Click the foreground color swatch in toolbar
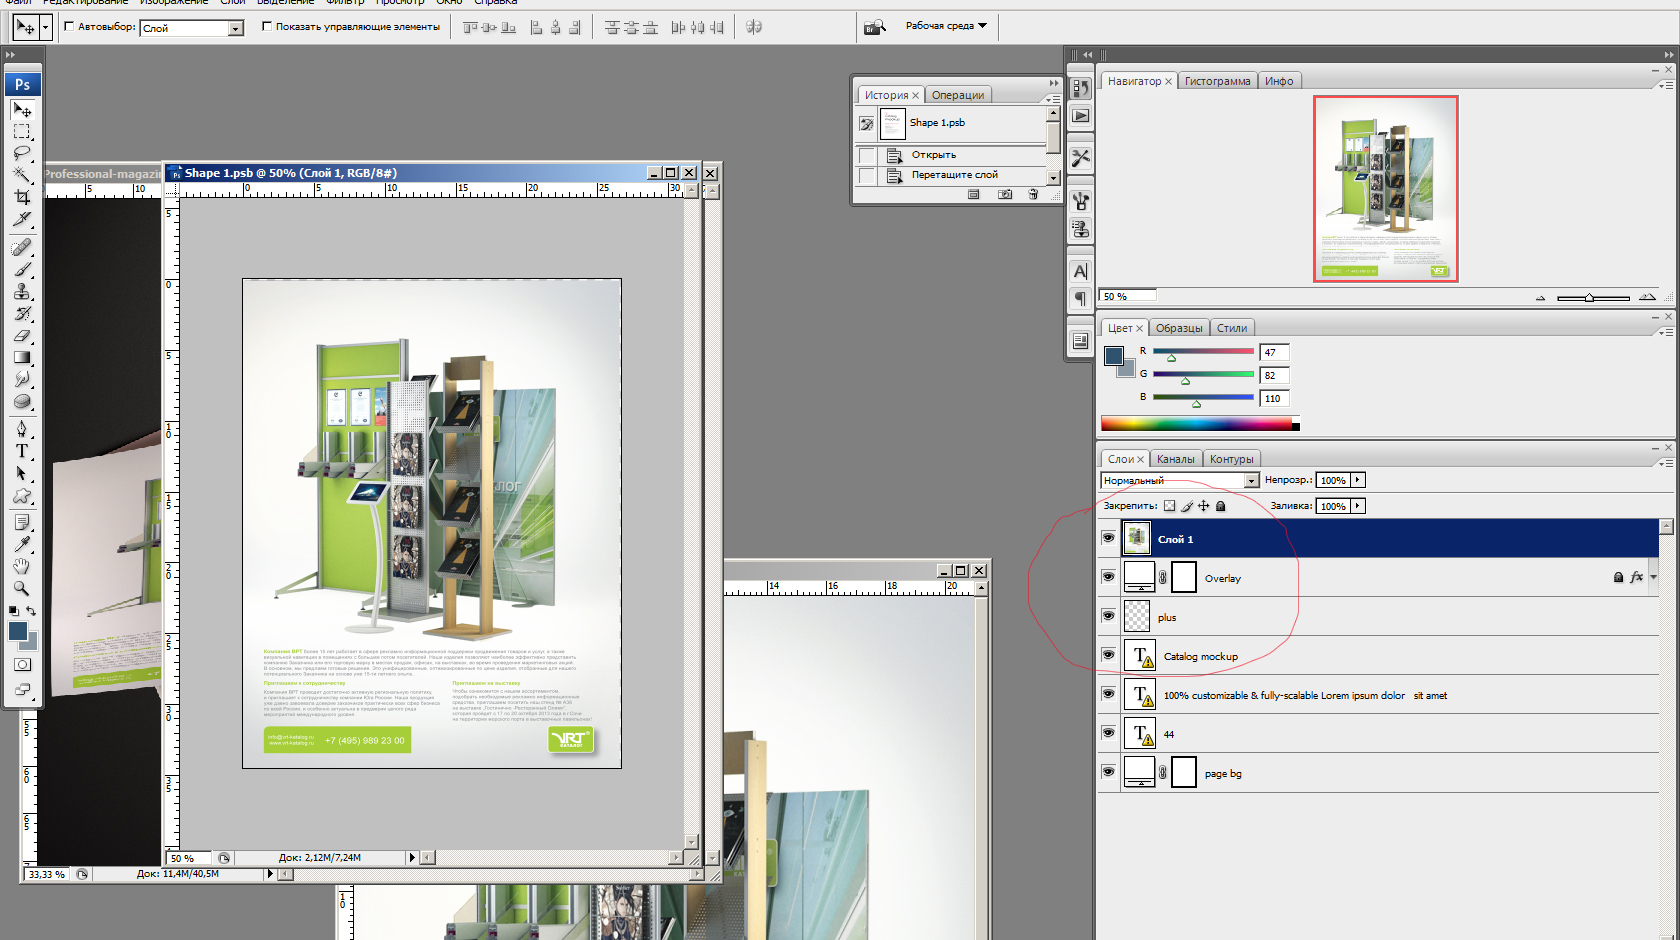The width and height of the screenshot is (1680, 940). click(x=17, y=631)
